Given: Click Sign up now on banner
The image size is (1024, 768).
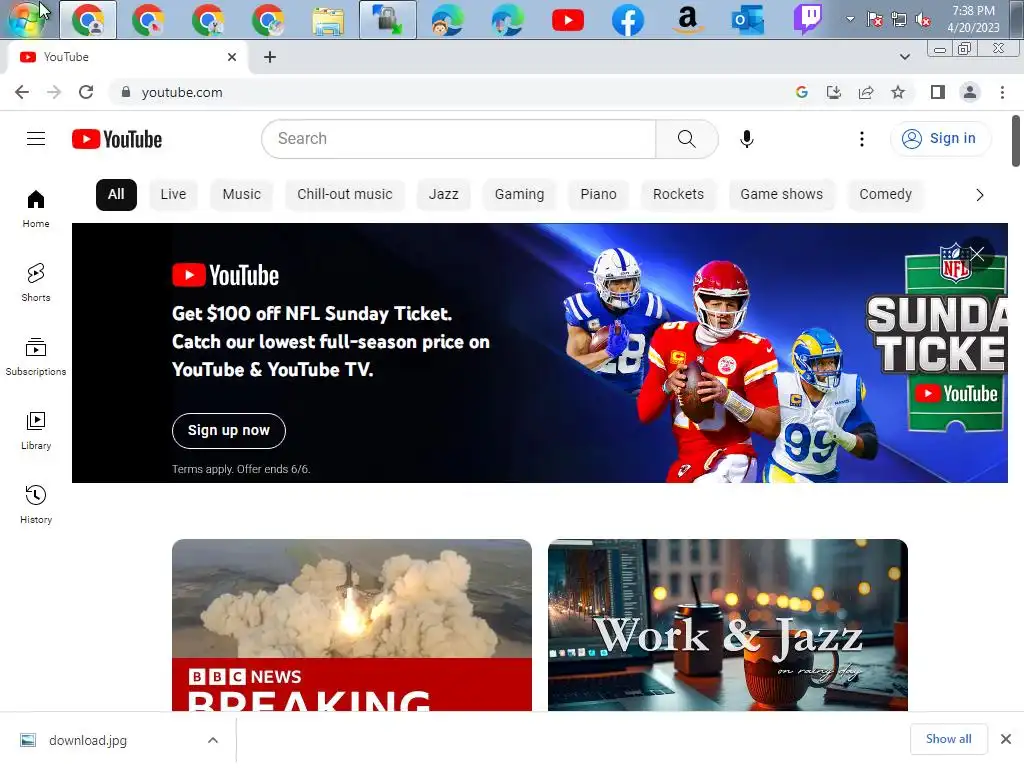Looking at the screenshot, I should click(229, 430).
